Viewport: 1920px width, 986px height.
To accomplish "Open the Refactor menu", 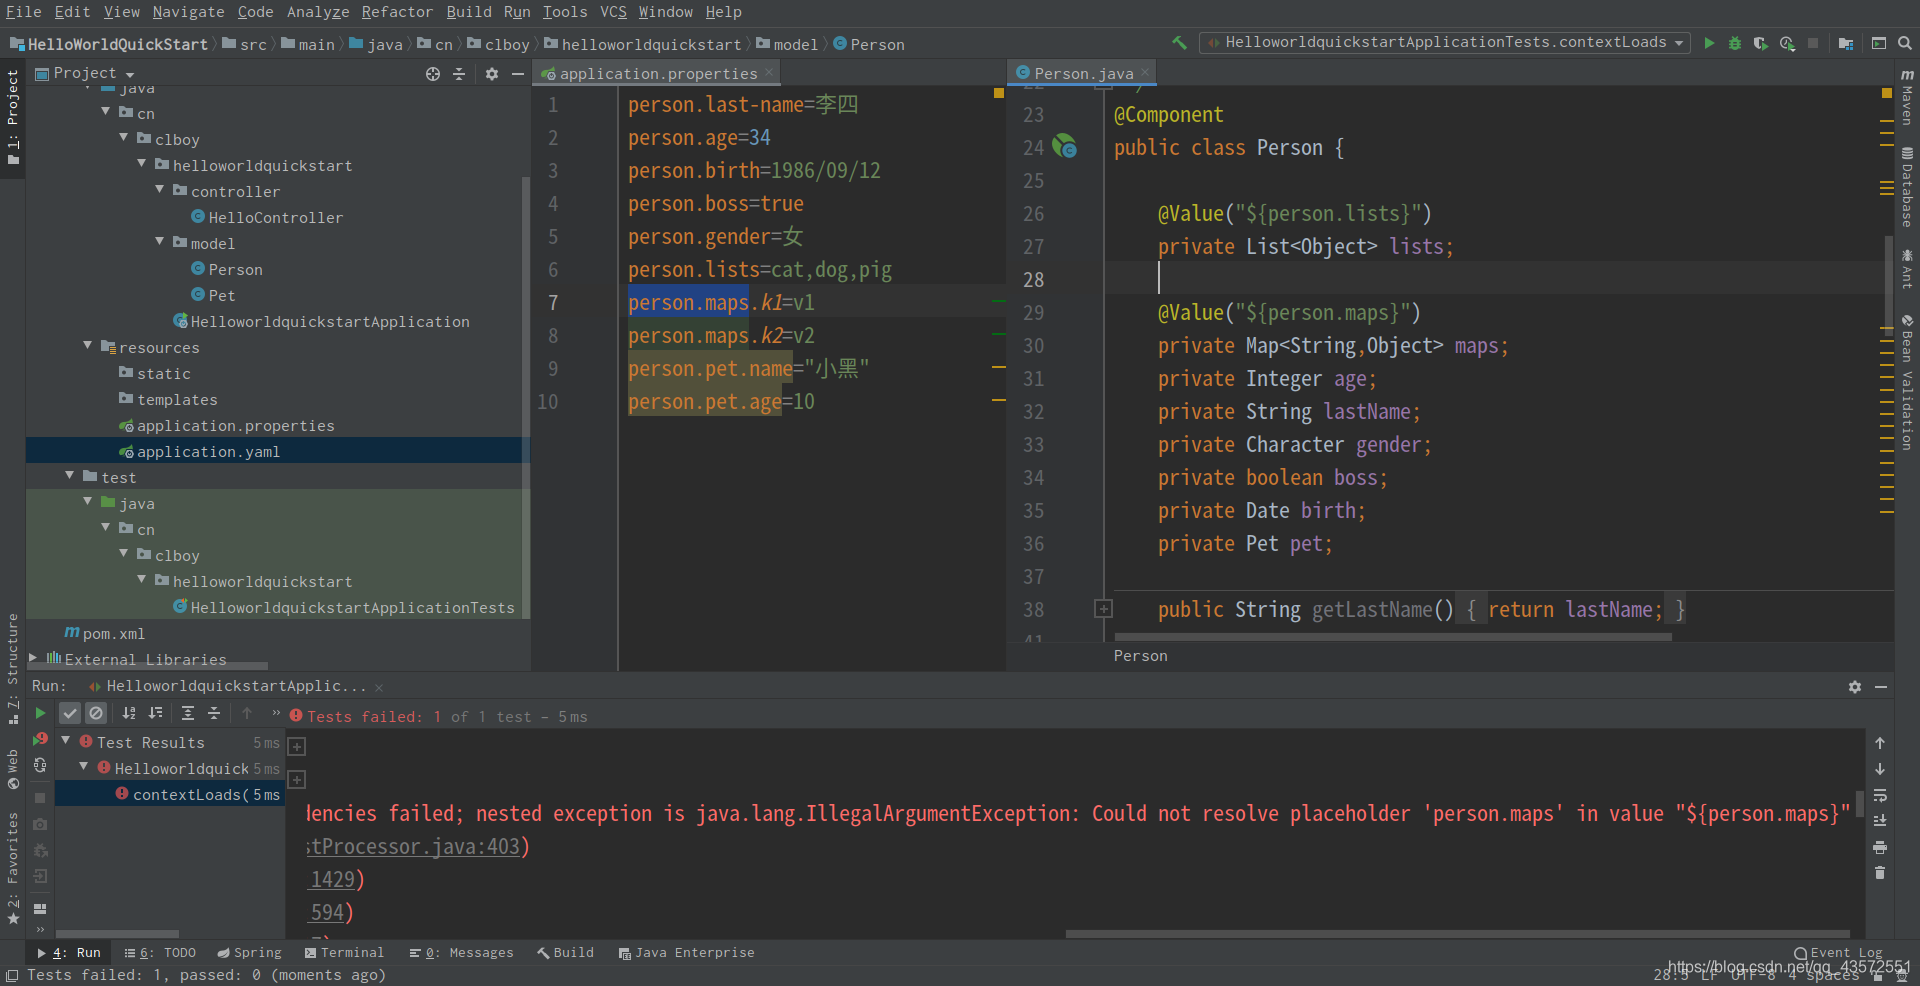I will tap(397, 12).
